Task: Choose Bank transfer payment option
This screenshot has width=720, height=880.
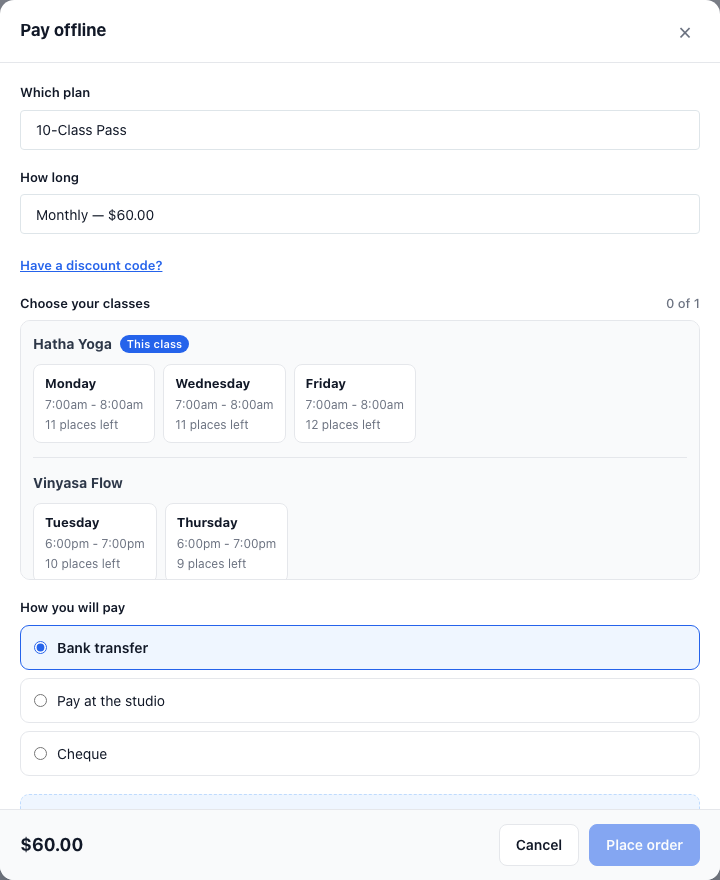Action: (360, 648)
